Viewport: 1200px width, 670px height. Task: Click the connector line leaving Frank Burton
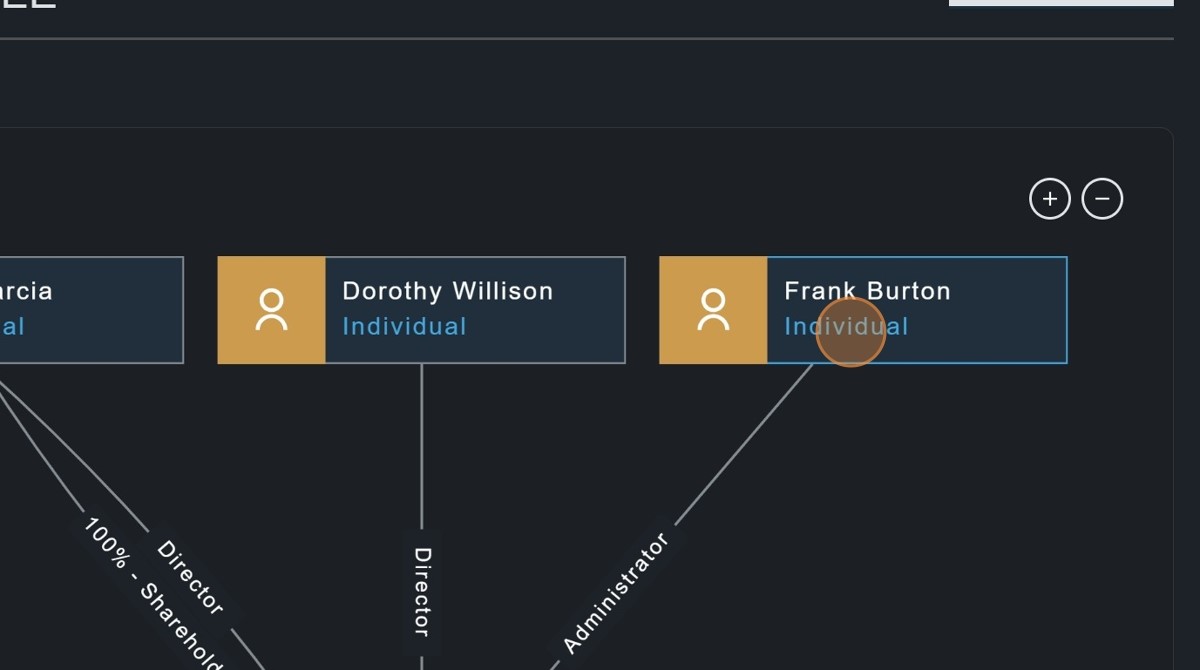point(745,443)
